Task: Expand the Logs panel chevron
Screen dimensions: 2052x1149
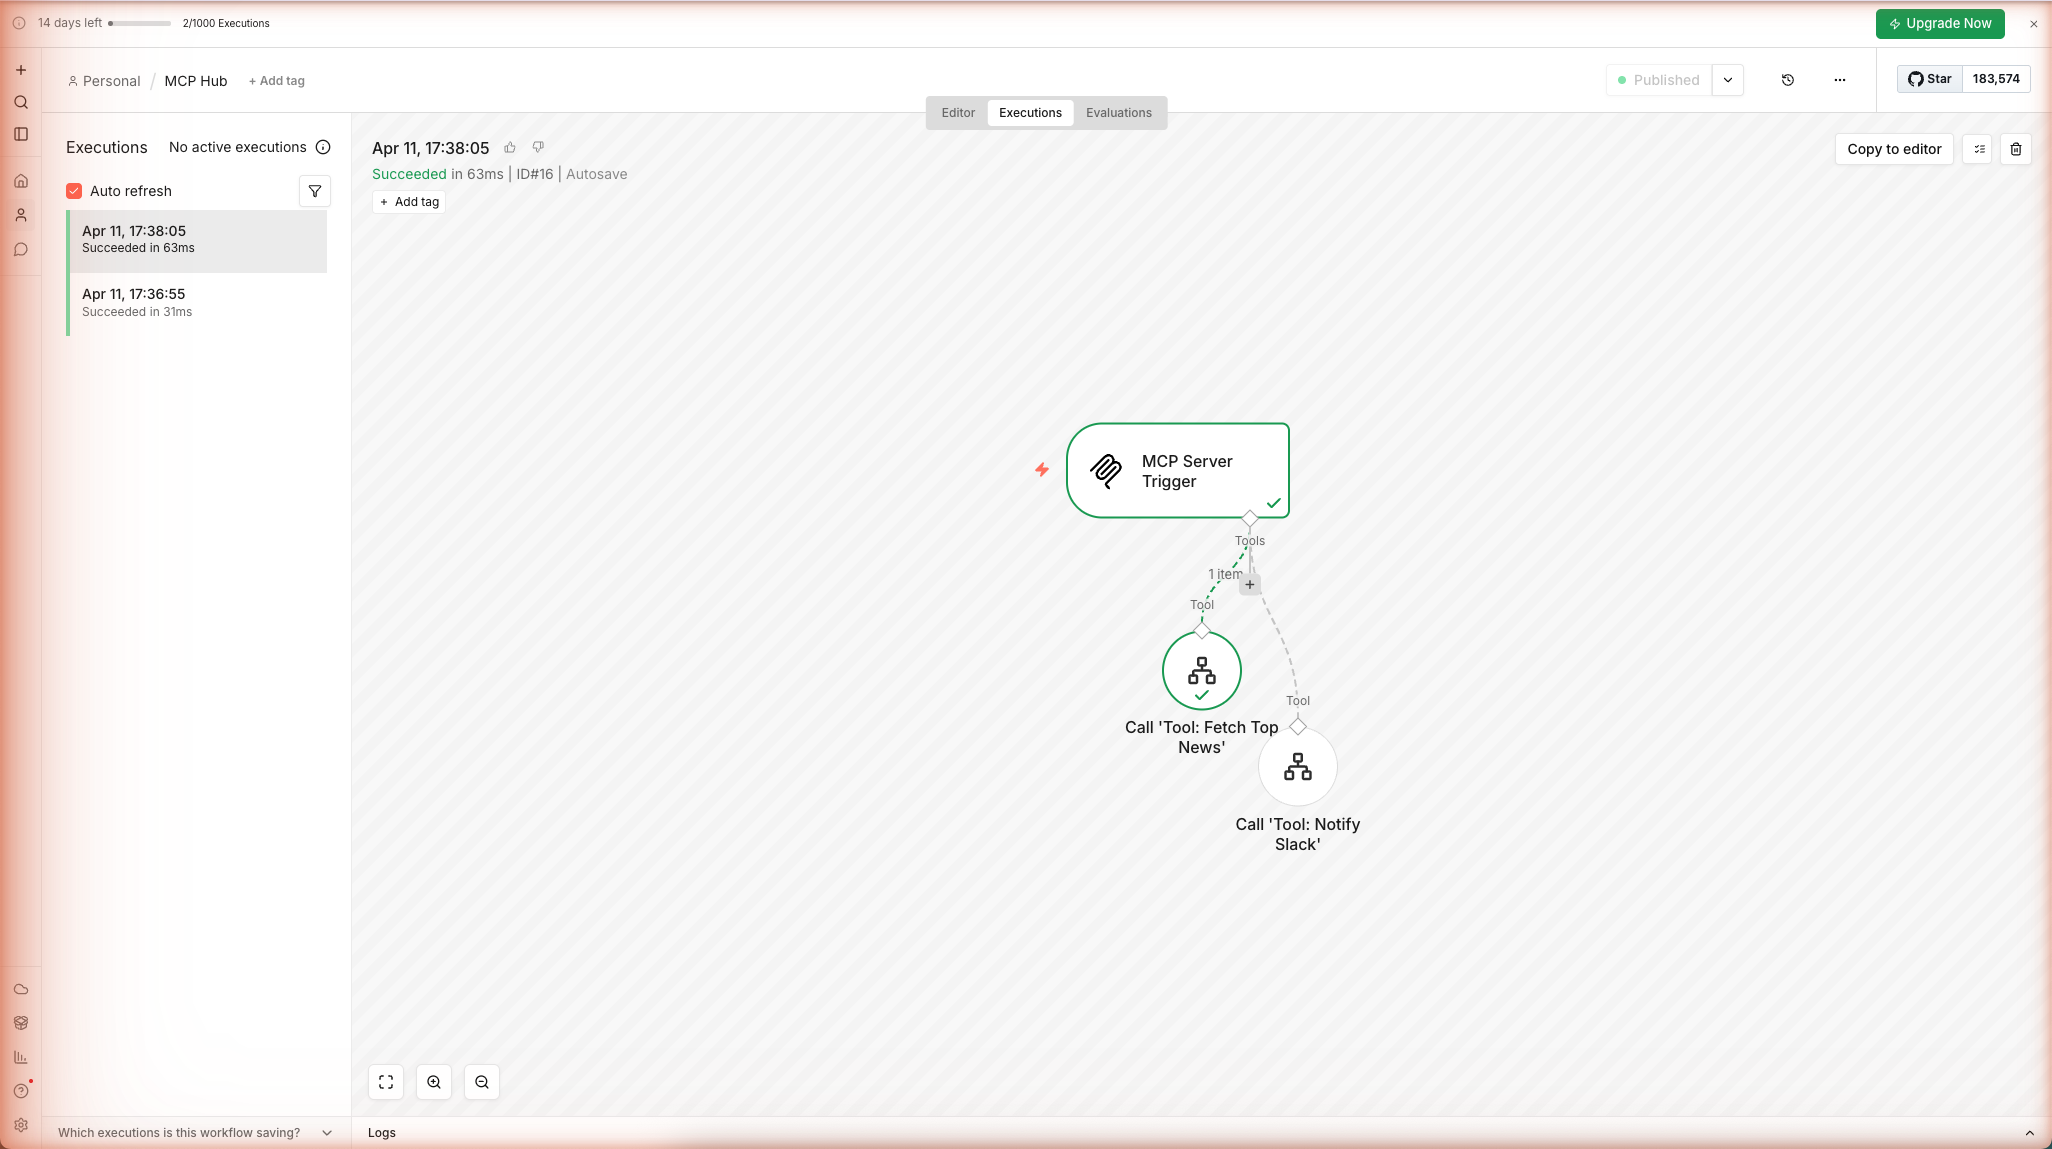Action: (x=2029, y=1133)
